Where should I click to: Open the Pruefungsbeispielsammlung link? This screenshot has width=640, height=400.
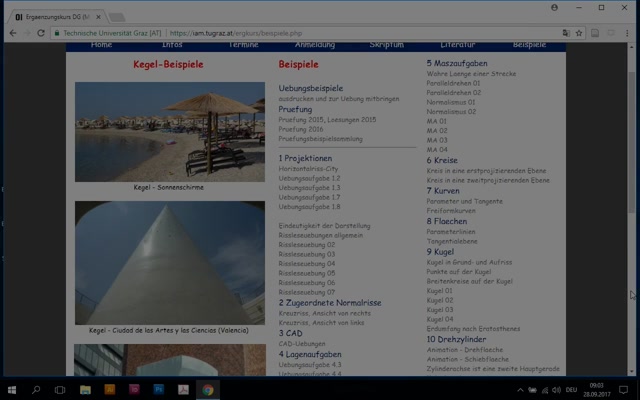[x=322, y=139]
